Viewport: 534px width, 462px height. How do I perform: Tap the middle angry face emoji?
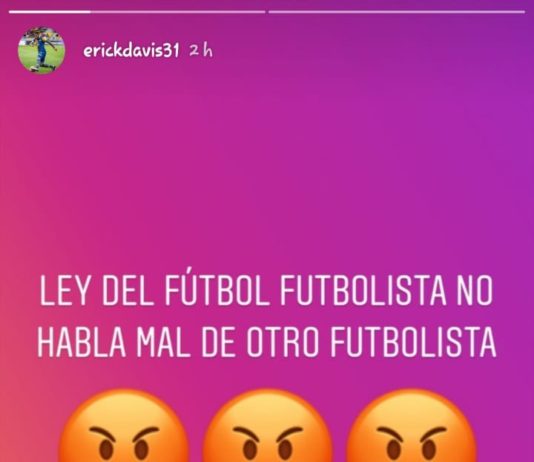(267, 426)
